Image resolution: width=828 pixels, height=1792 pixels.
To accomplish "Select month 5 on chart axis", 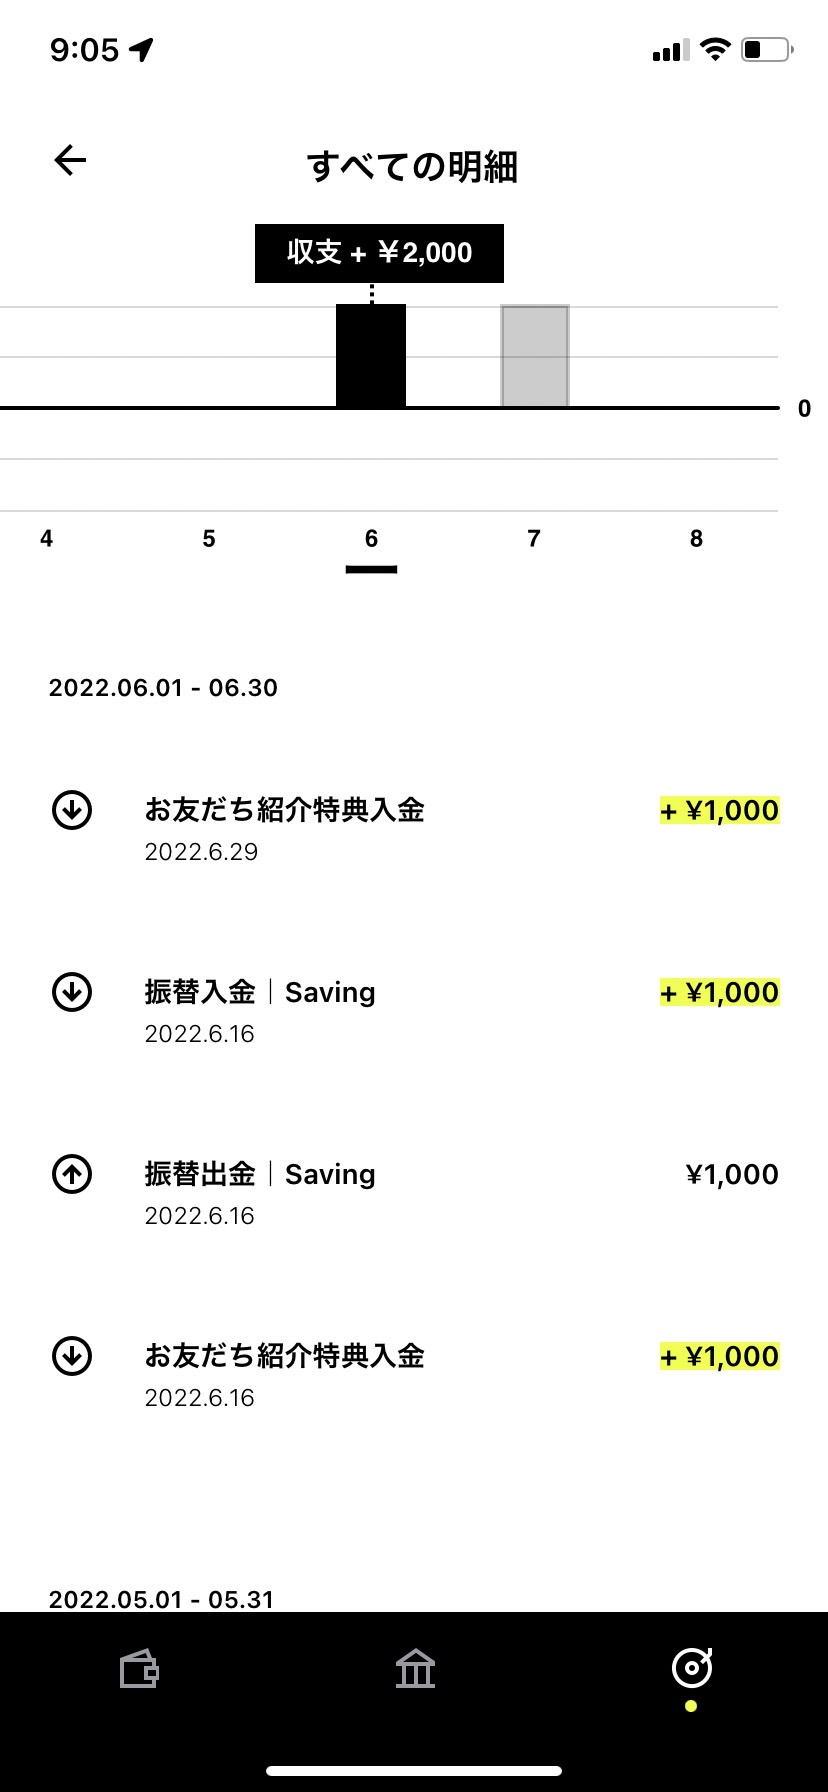I will [209, 539].
